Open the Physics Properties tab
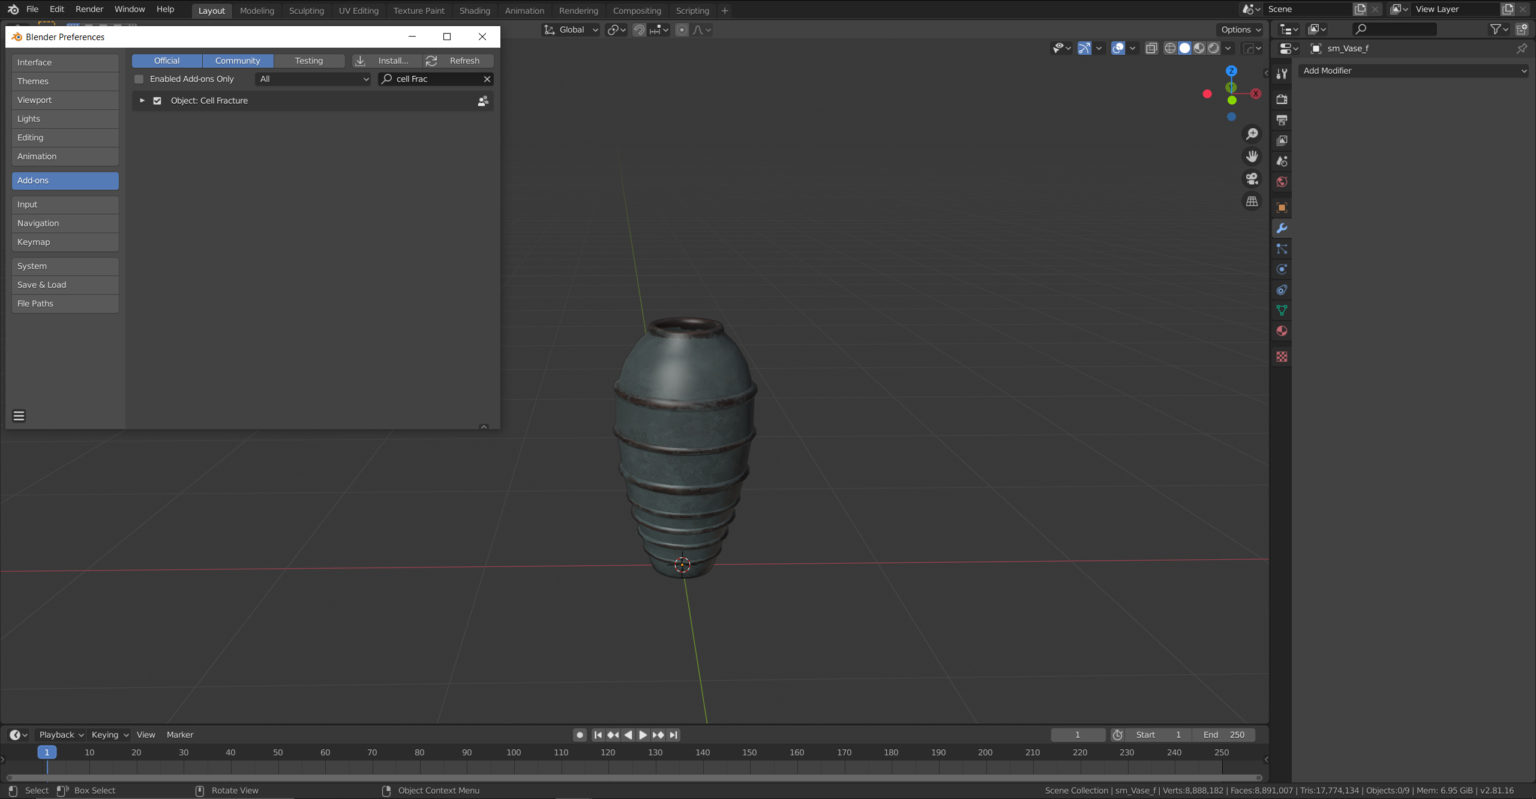 point(1281,268)
